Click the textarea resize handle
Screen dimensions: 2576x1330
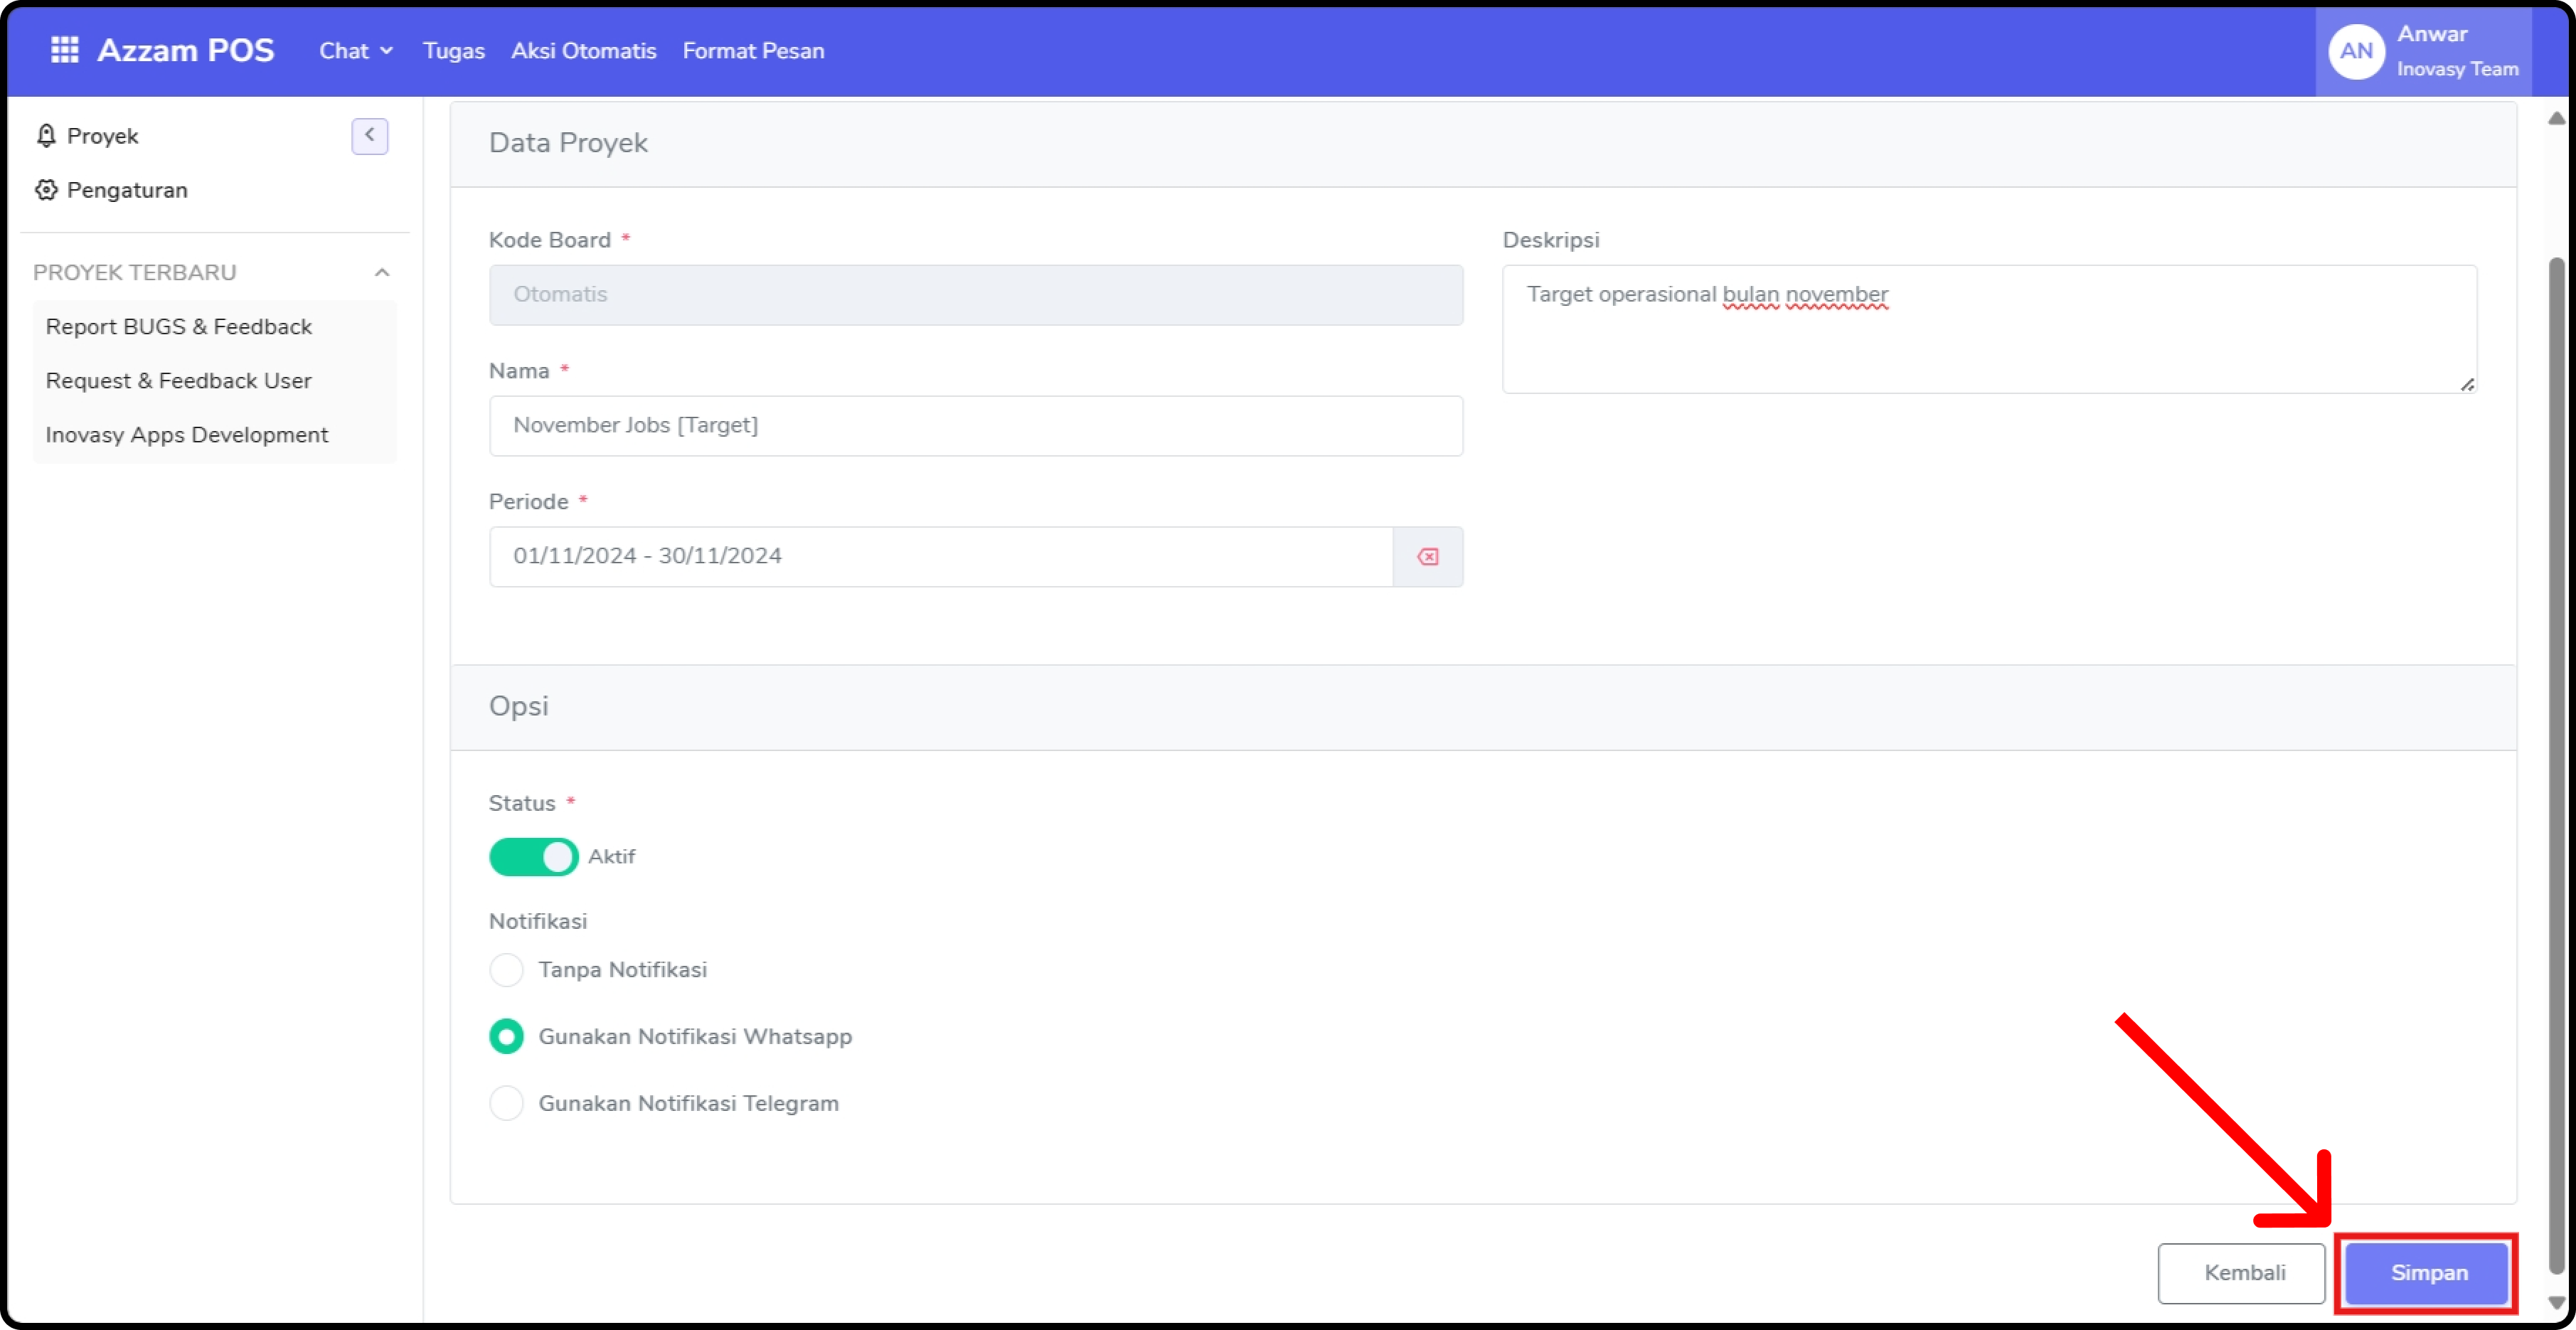click(2467, 385)
